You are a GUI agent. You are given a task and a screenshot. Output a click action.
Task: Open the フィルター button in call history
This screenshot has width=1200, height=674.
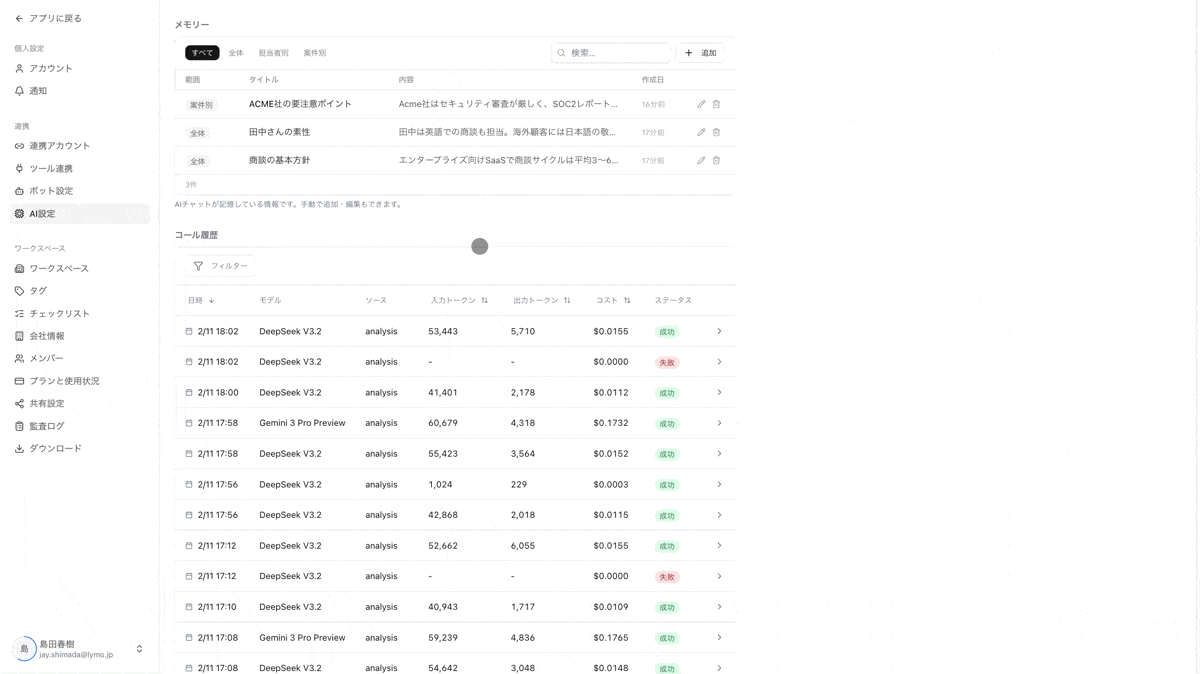click(220, 266)
